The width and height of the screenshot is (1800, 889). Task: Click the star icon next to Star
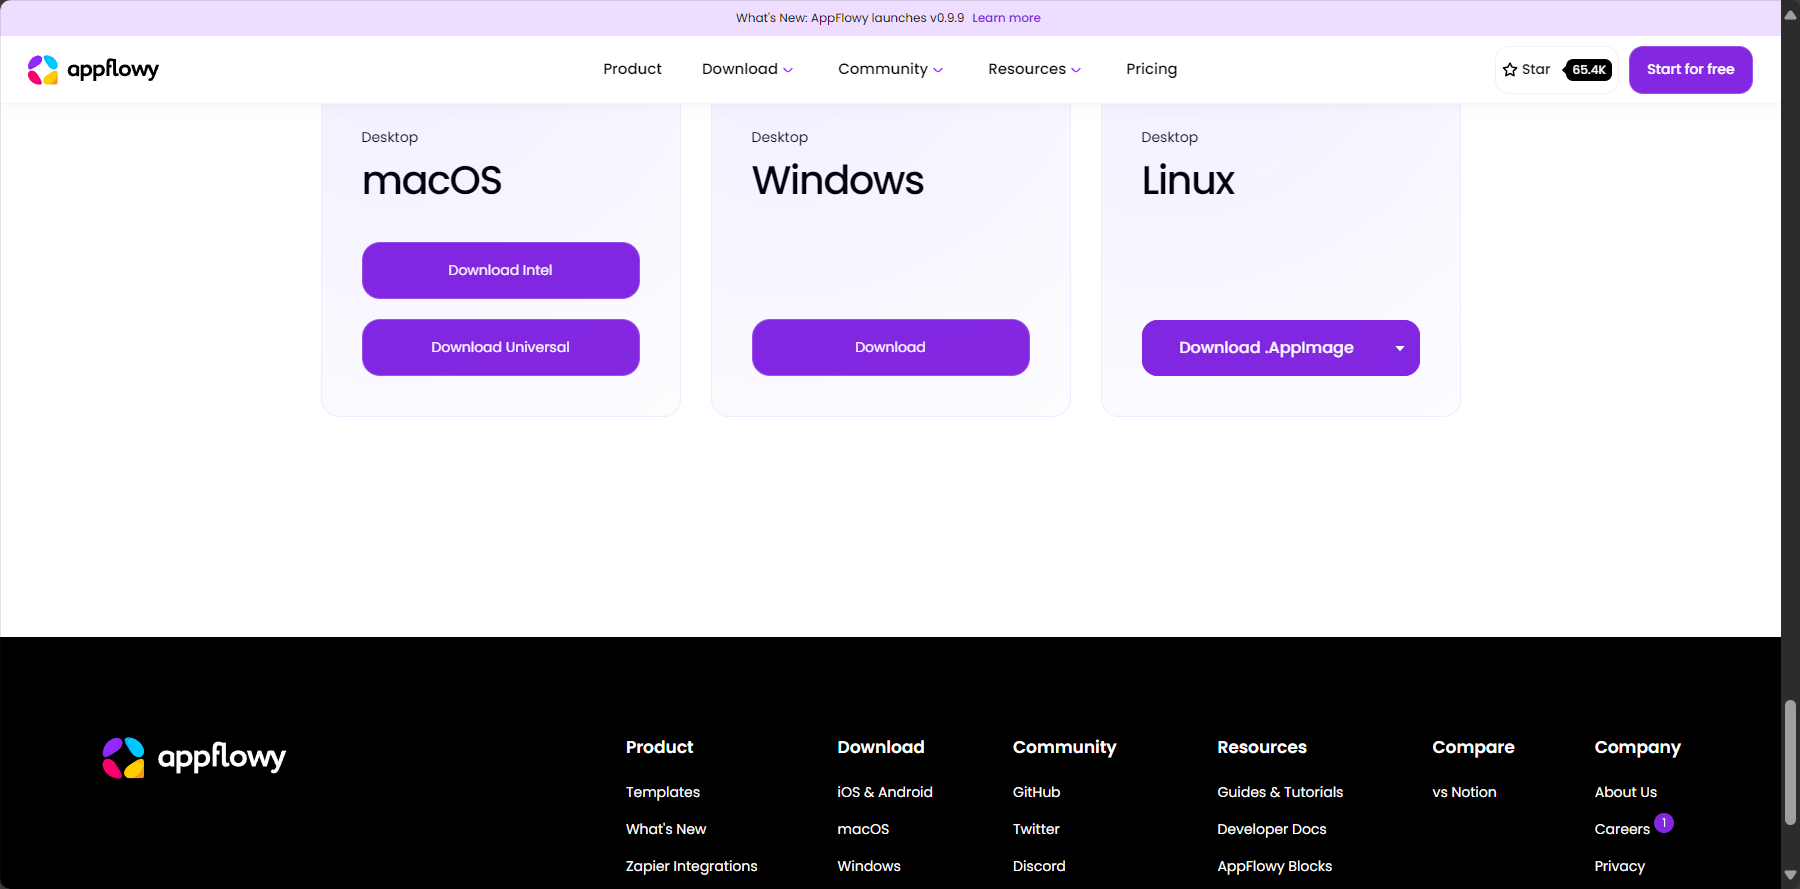pos(1510,70)
